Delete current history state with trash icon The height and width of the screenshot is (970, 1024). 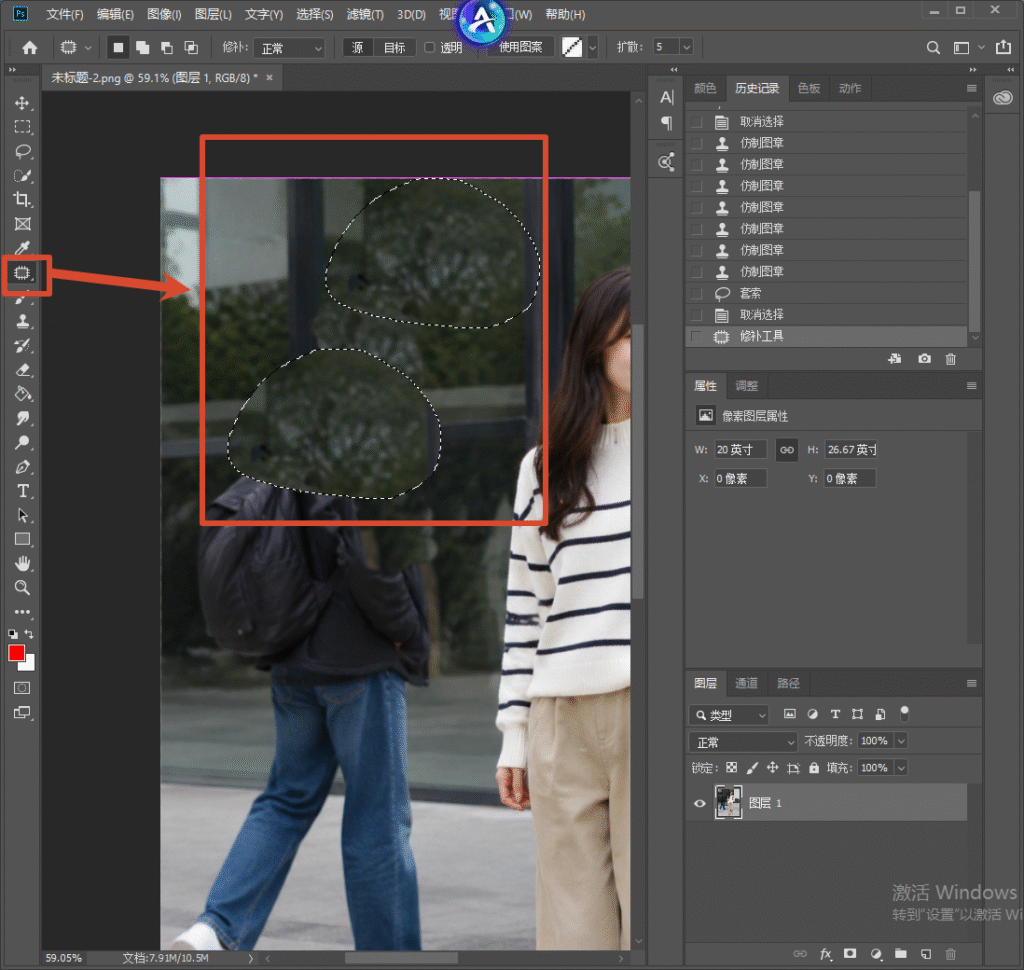coord(951,359)
